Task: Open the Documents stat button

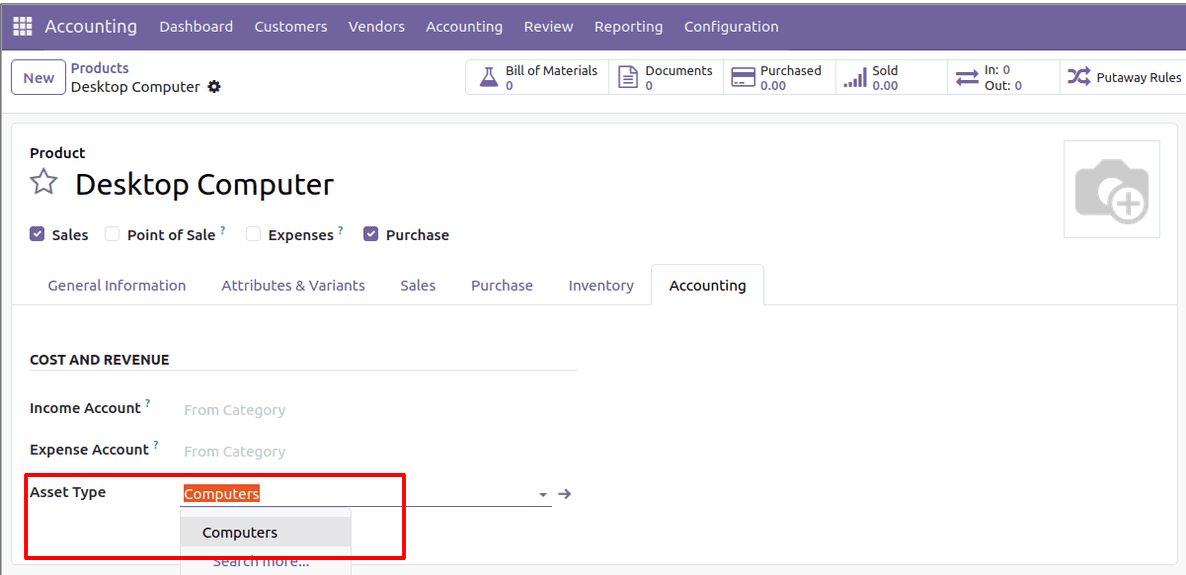Action: click(x=666, y=78)
